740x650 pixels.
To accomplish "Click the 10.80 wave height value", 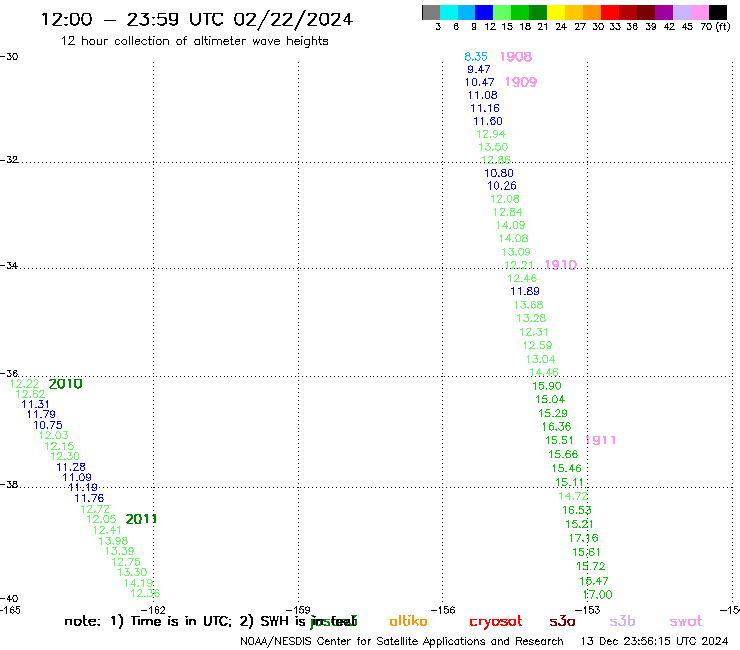I will pyautogui.click(x=499, y=173).
